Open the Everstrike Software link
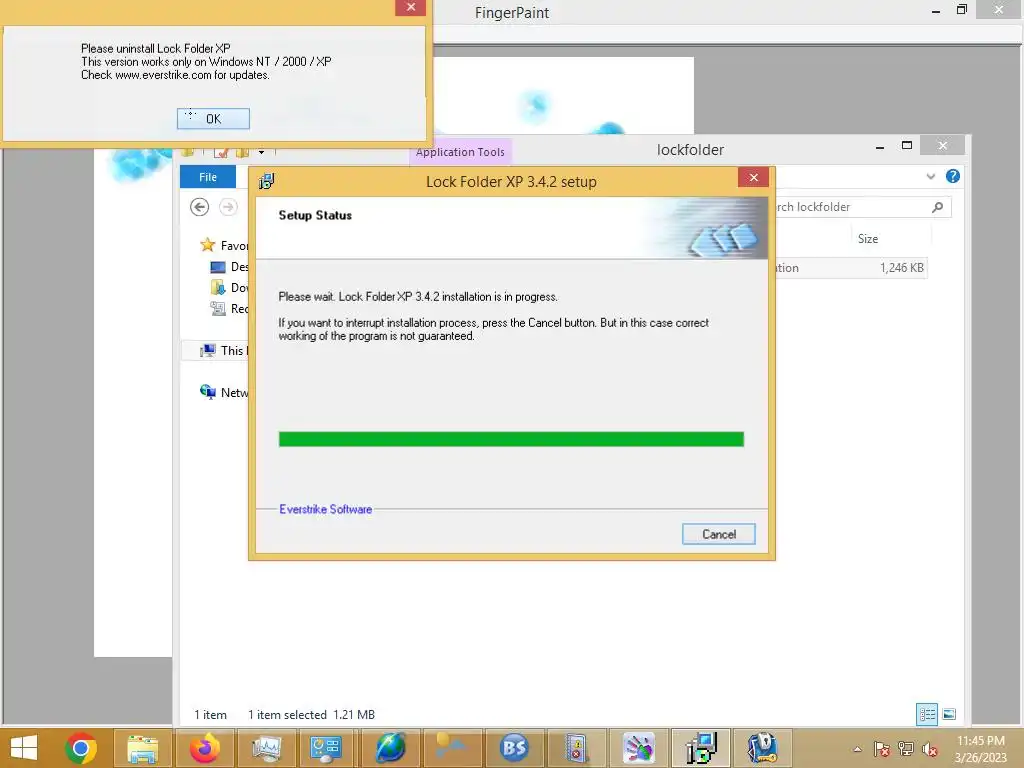This screenshot has height=768, width=1024. pyautogui.click(x=325, y=509)
